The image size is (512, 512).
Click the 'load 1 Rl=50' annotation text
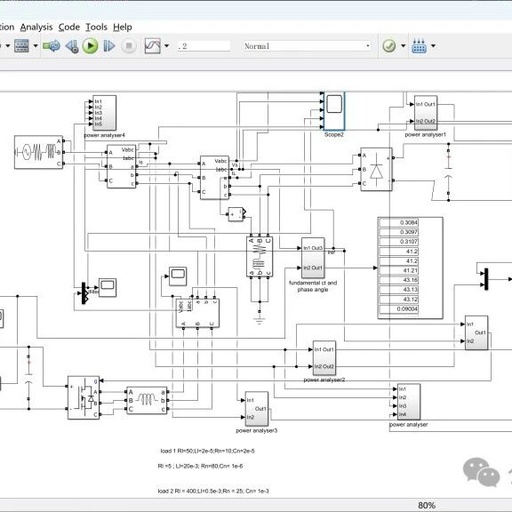point(208,451)
